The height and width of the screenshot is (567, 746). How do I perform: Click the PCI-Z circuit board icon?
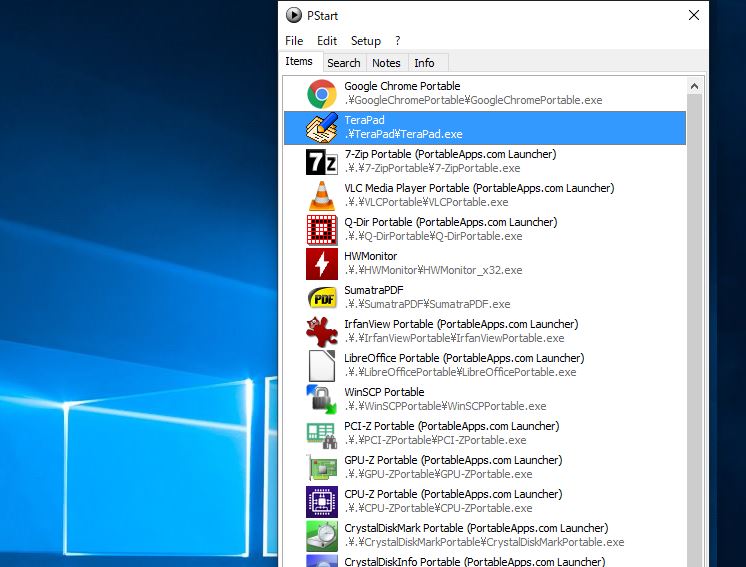pyautogui.click(x=322, y=434)
